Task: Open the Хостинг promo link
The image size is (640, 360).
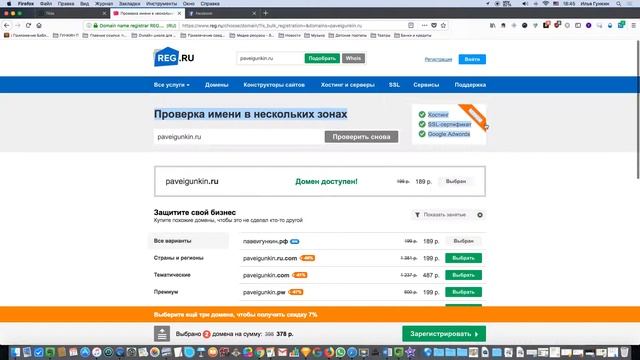Action: pos(438,115)
